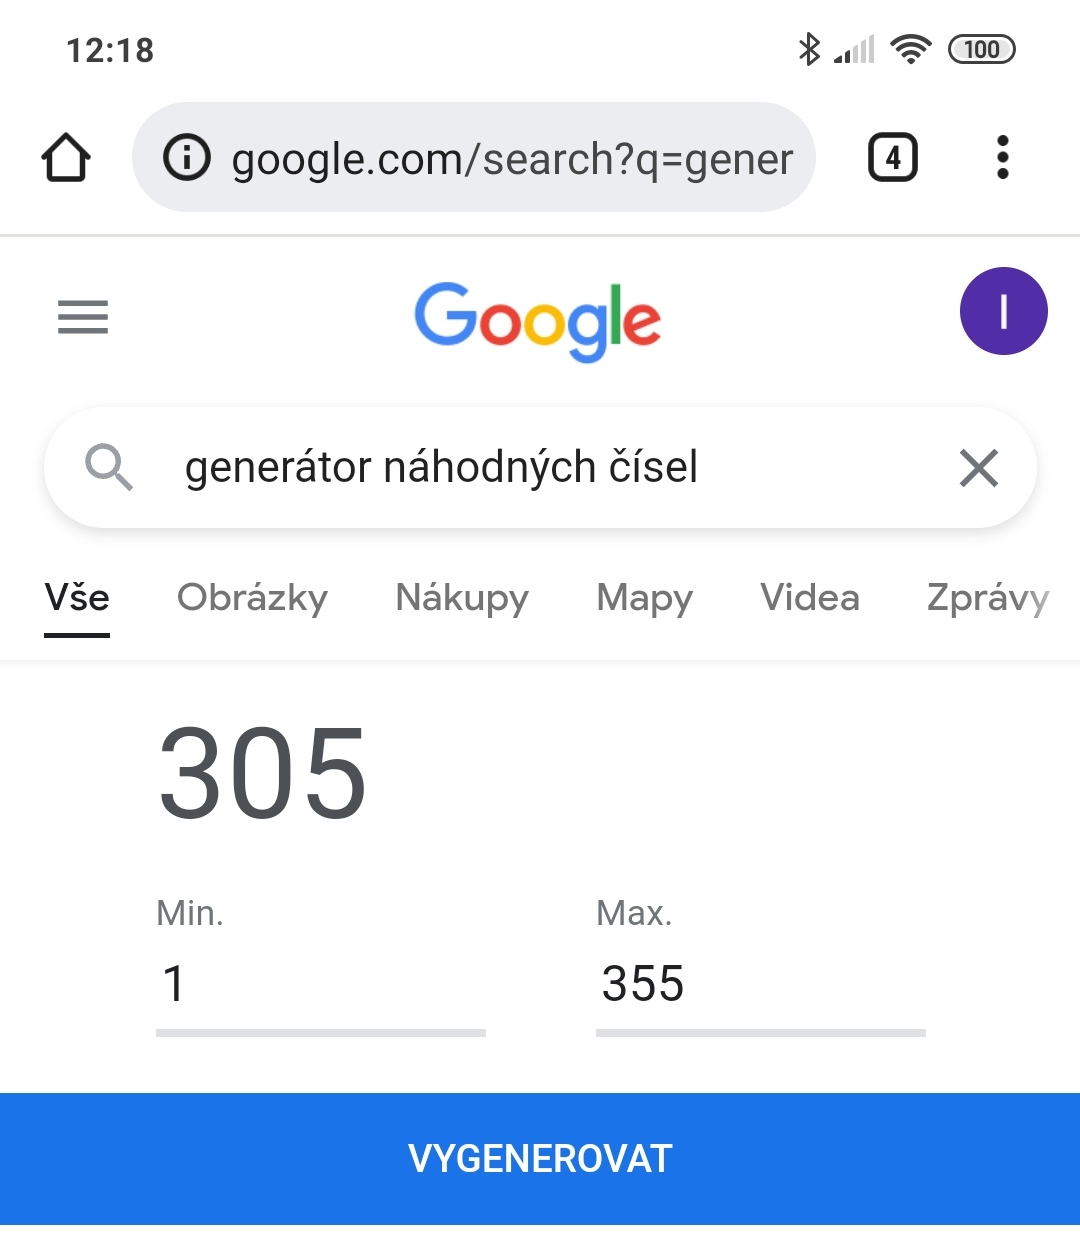
Task: Switch to the Nákupy tab
Action: click(462, 598)
